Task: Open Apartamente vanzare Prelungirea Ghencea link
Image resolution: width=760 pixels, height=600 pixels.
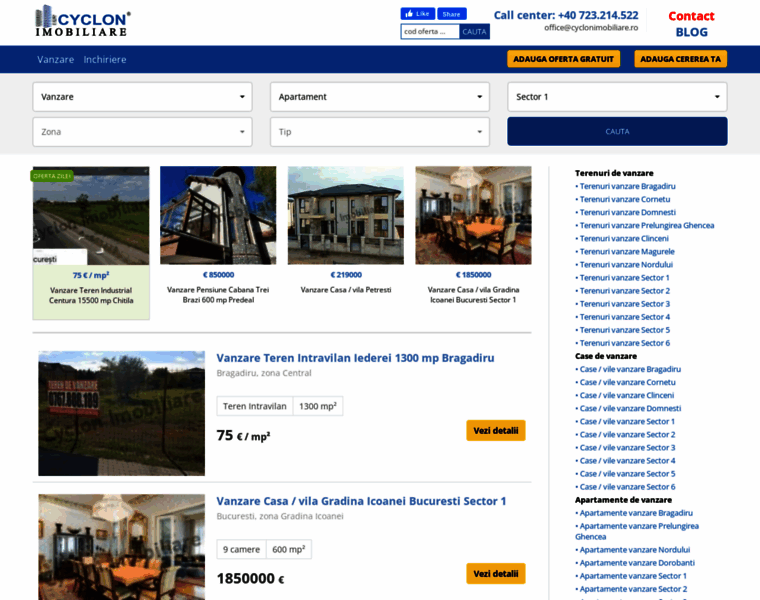Action: click(x=637, y=532)
